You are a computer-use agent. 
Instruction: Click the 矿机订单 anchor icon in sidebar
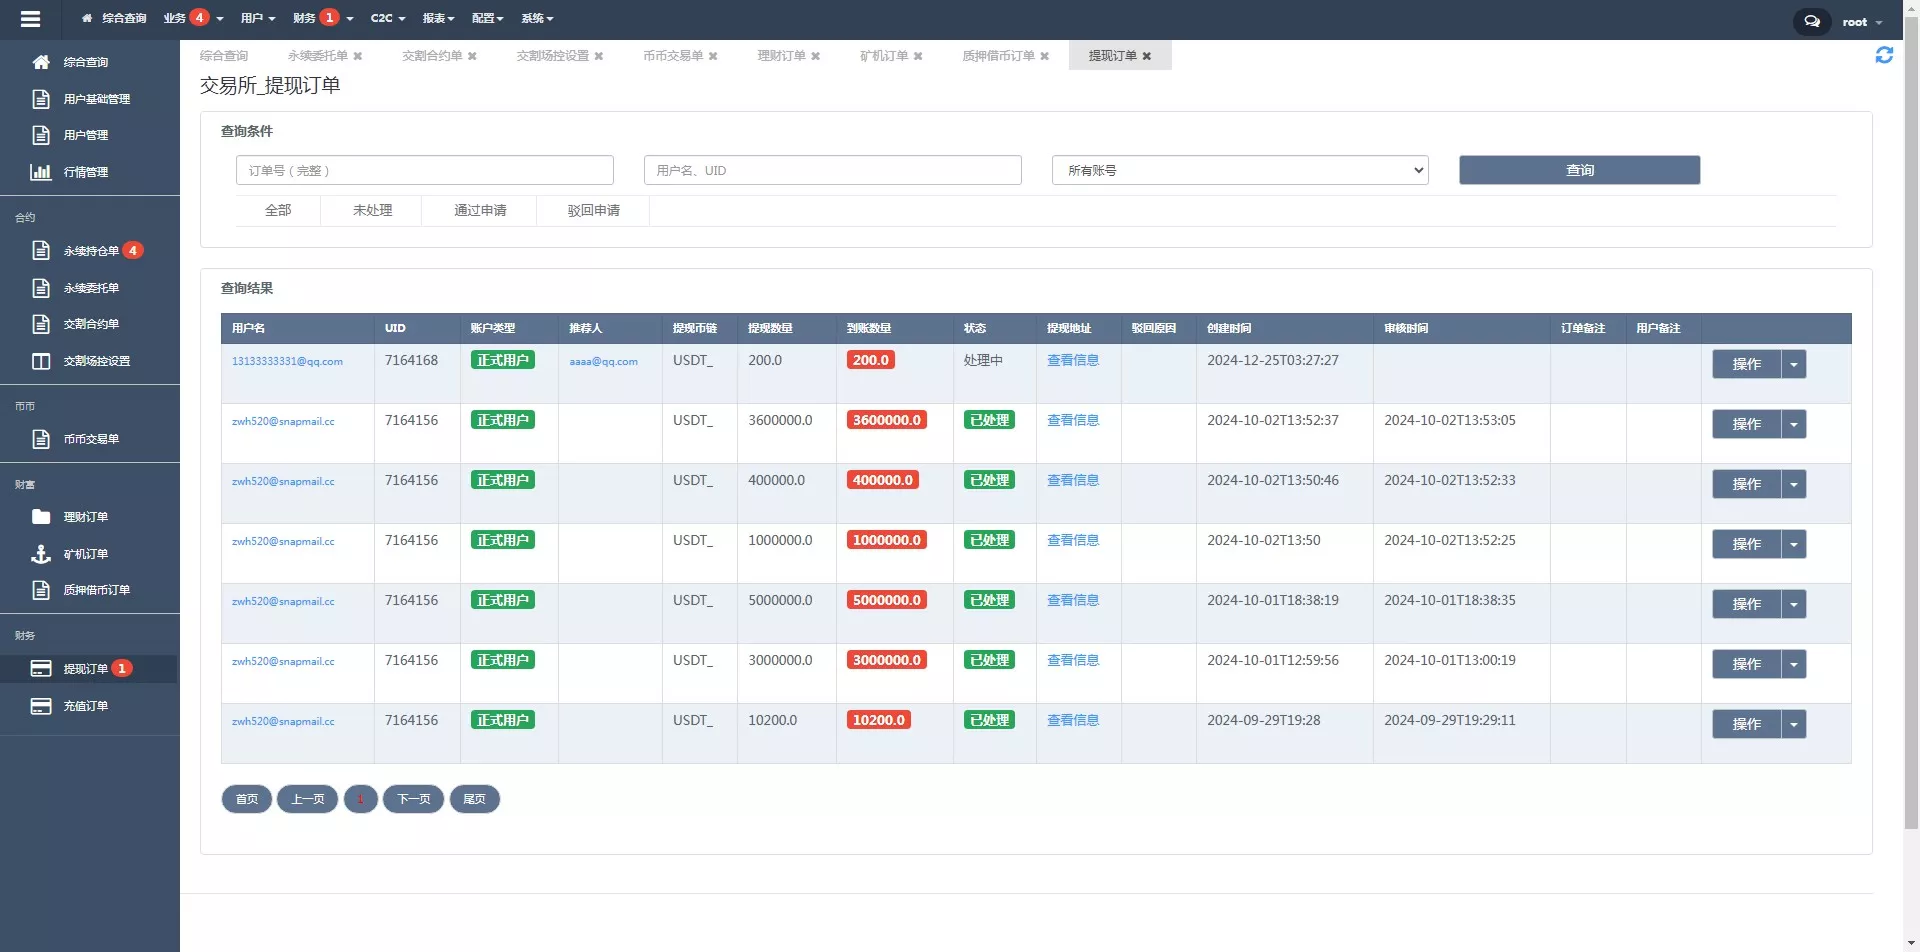tap(41, 554)
